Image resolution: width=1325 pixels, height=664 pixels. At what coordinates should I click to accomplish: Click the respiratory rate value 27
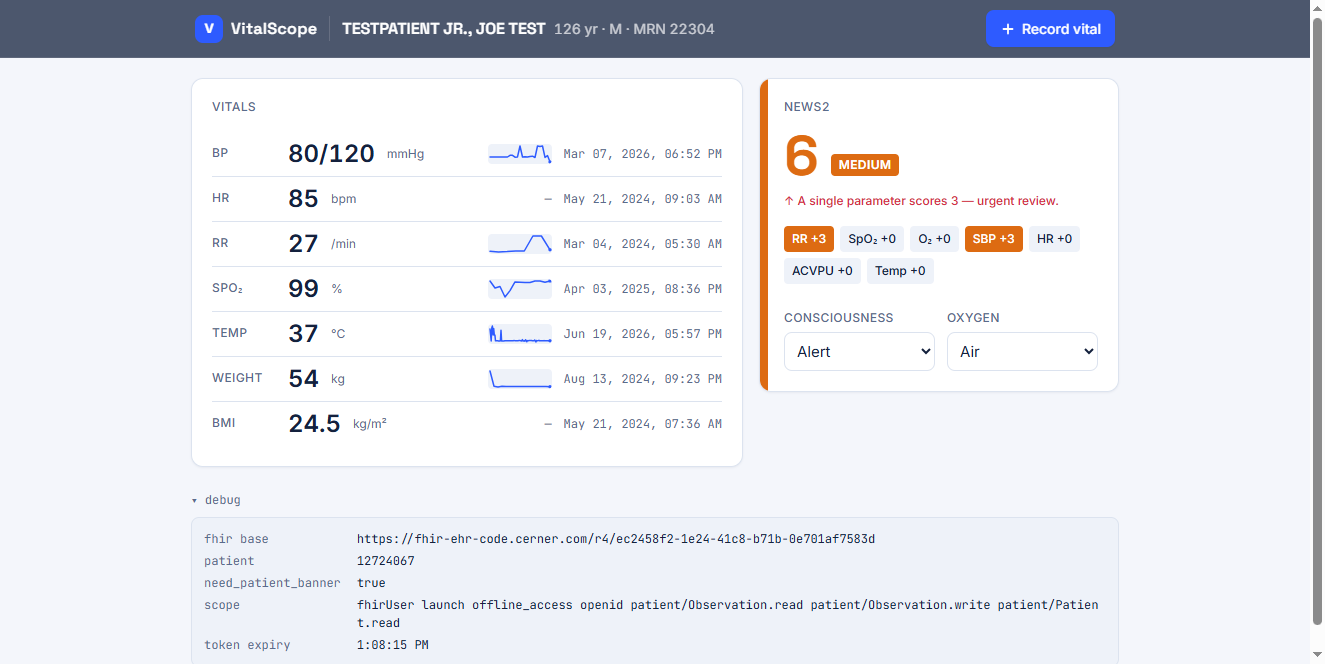point(303,244)
